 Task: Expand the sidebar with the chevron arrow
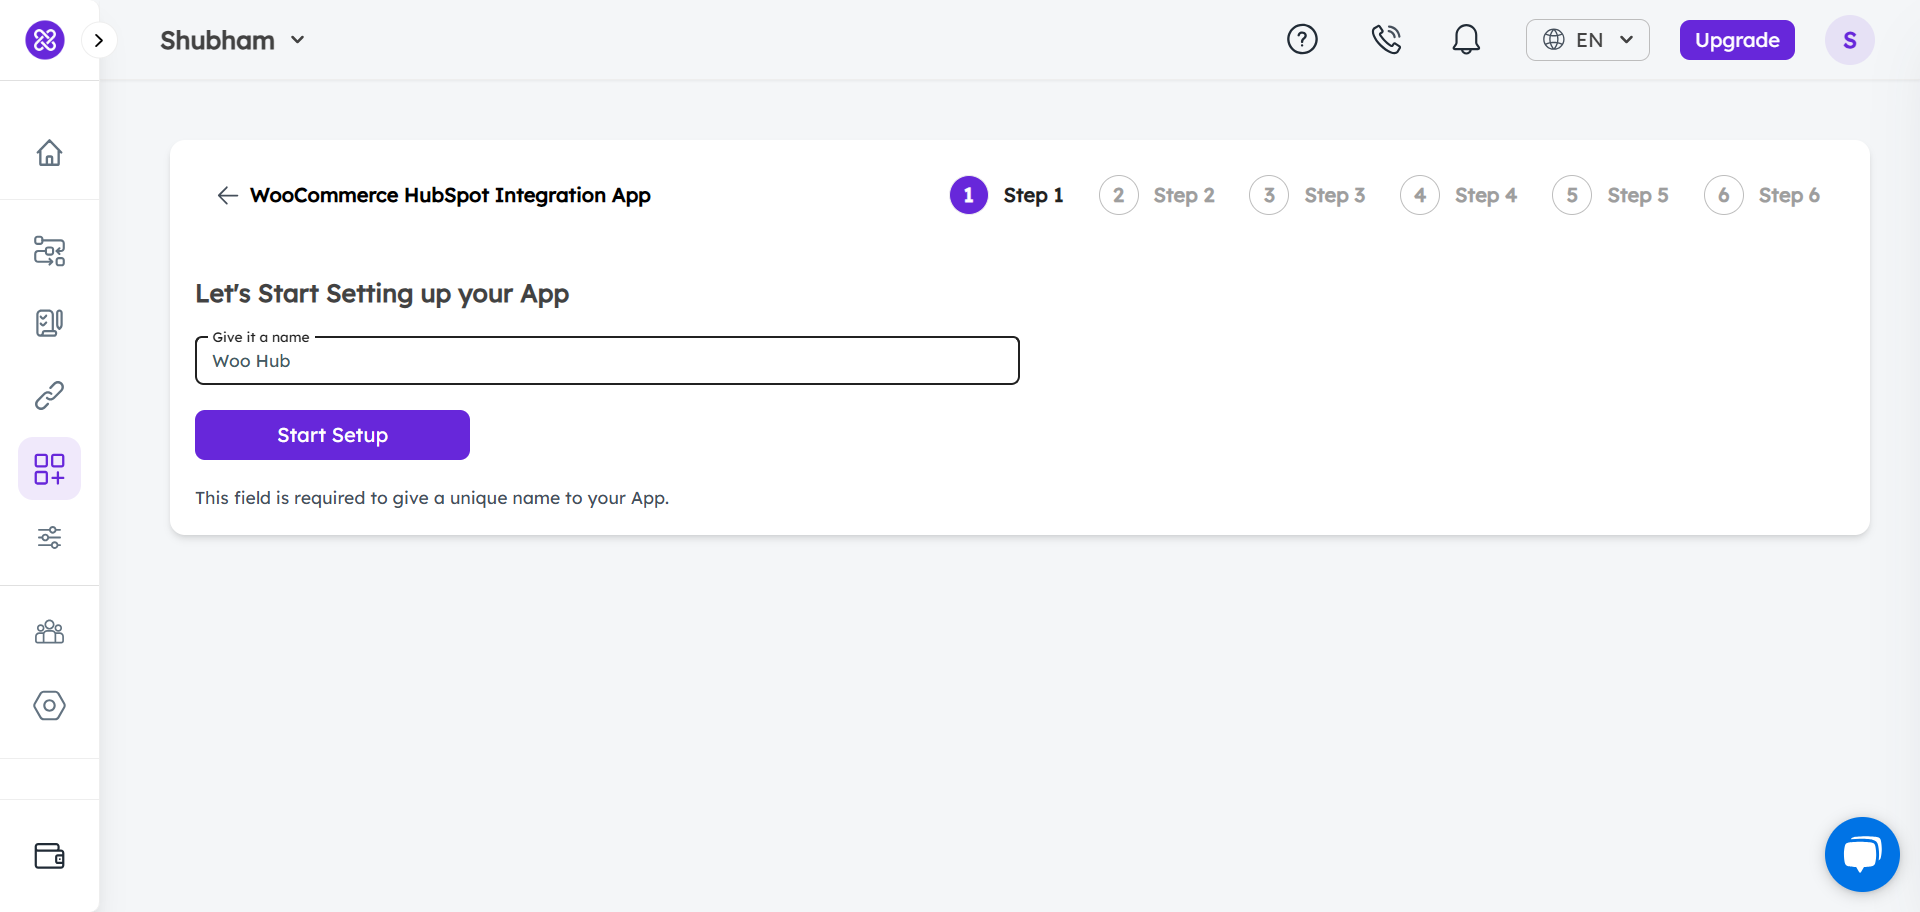click(98, 40)
